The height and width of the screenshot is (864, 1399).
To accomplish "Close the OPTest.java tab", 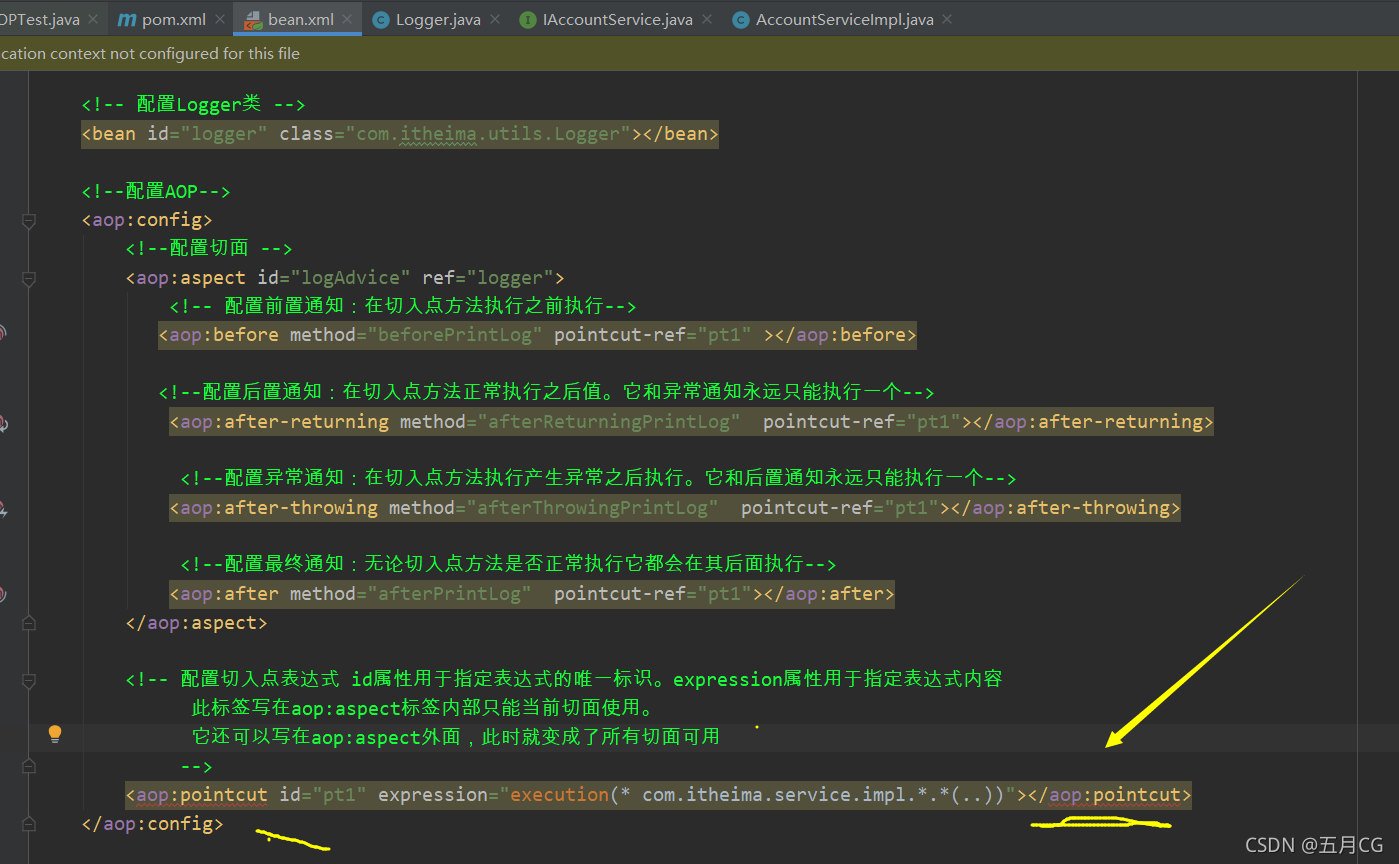I will point(93,19).
